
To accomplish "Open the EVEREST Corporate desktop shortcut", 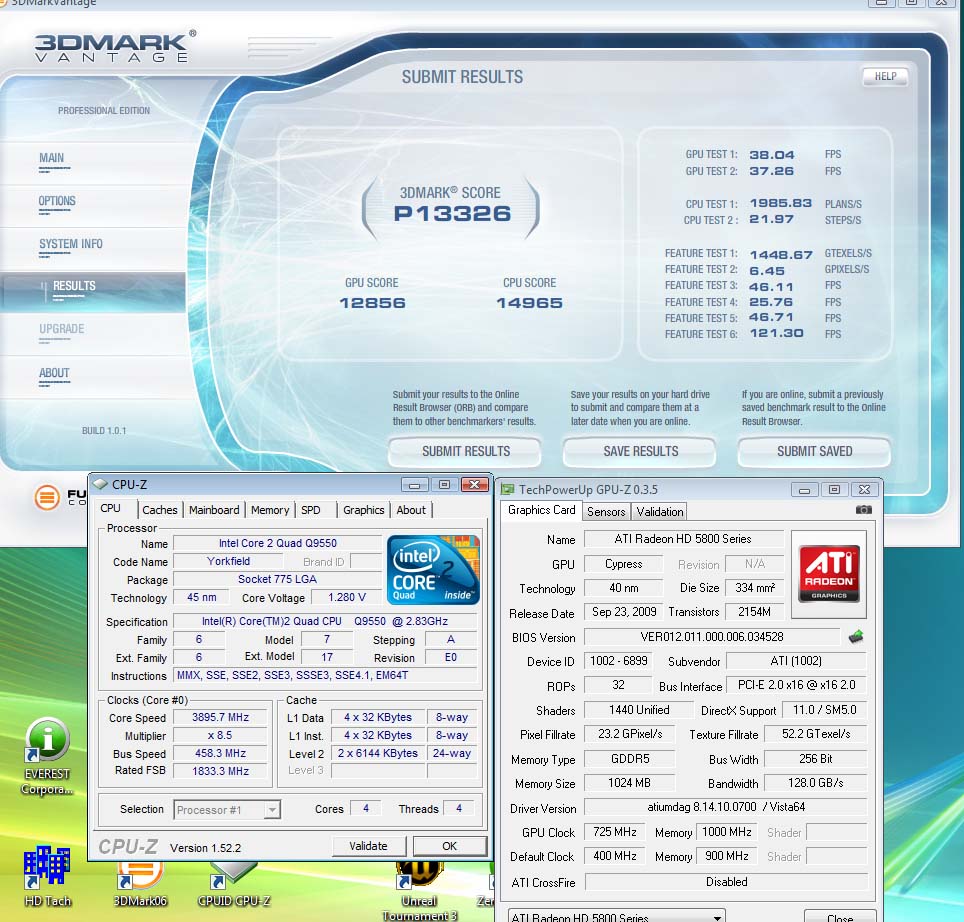I will tap(47, 756).
